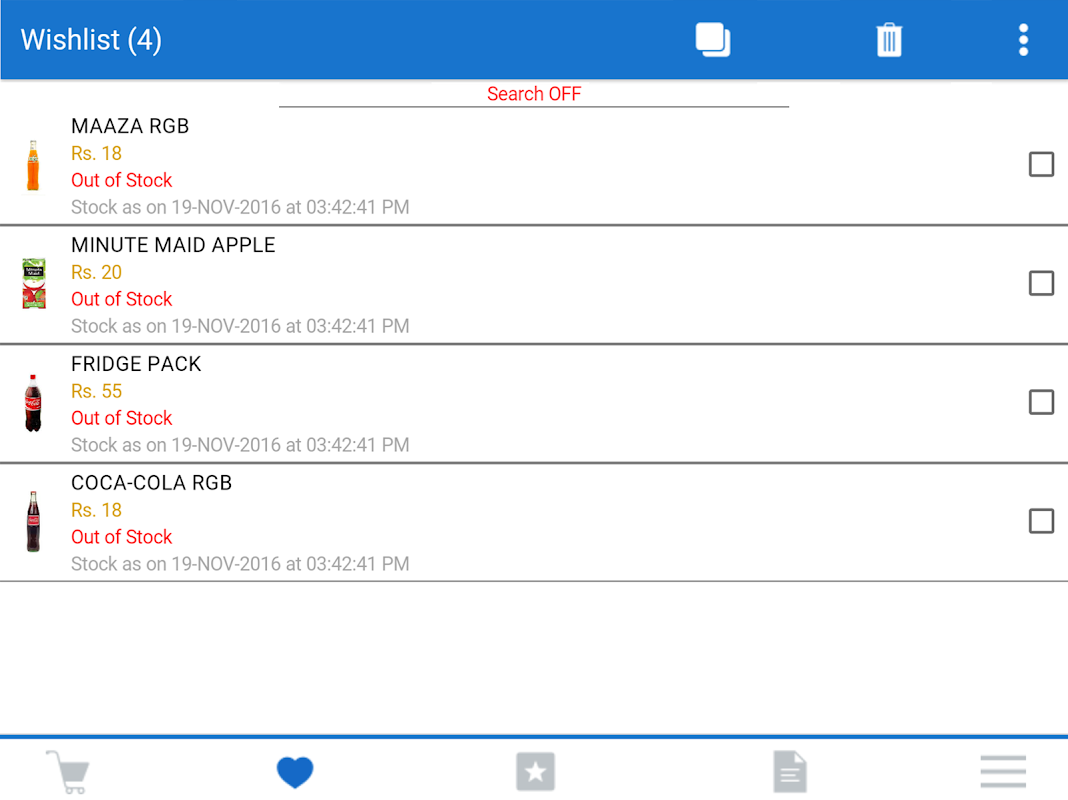Click the trash delete icon
Screen dimensions: 1068x800
click(x=889, y=39)
